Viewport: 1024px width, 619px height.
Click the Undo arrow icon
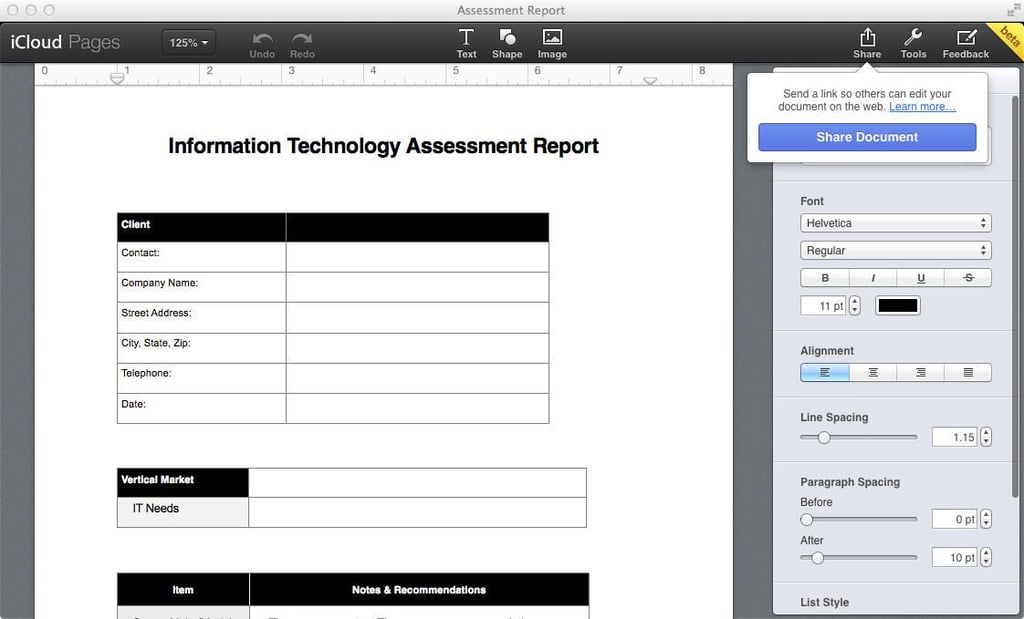263,39
